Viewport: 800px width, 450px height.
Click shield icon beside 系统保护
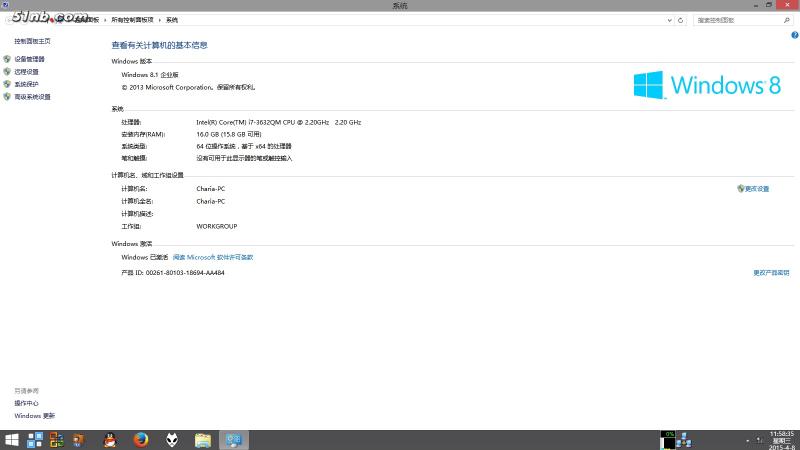click(x=7, y=84)
